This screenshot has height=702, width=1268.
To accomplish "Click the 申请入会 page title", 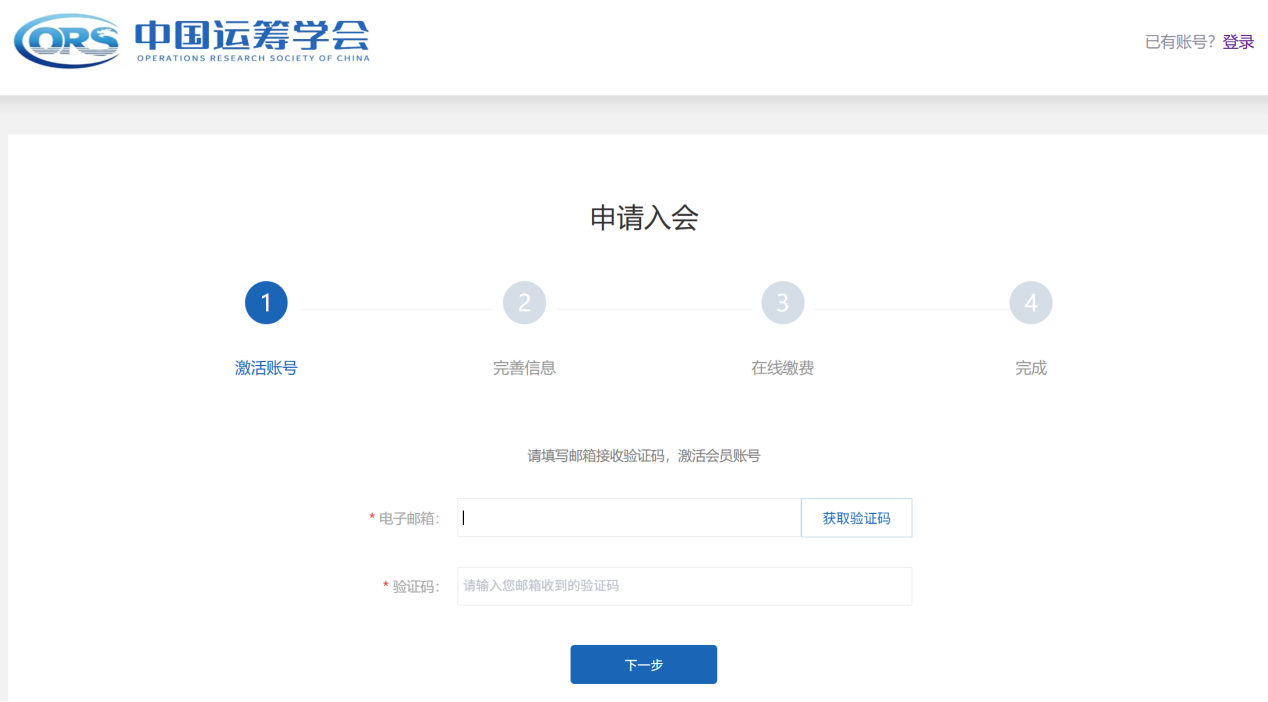I will coord(643,218).
